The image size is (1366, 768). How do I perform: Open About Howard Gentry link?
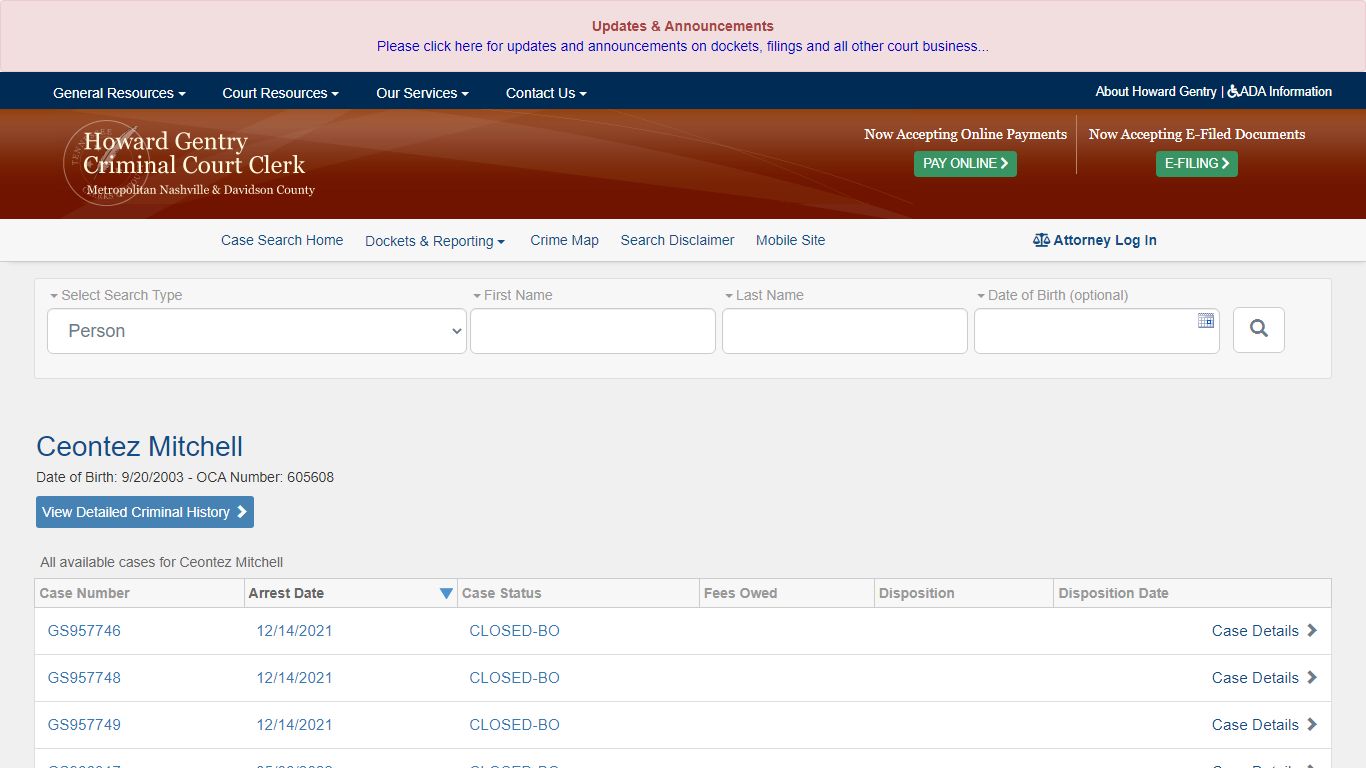(x=1156, y=91)
